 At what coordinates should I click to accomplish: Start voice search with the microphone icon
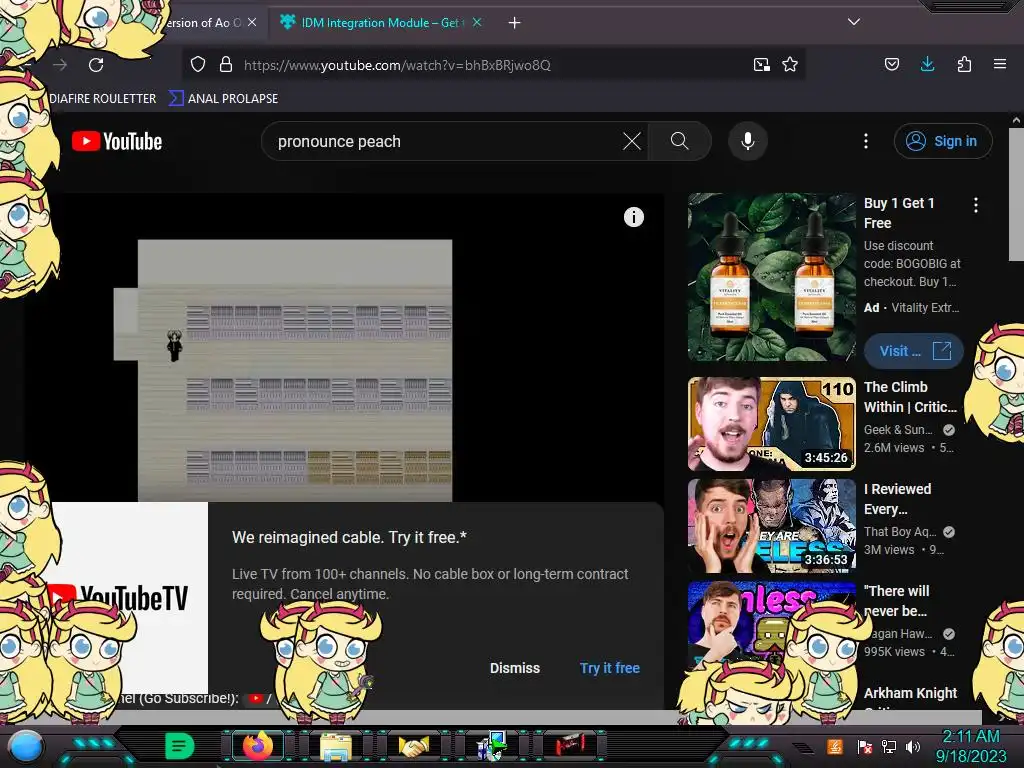[x=748, y=141]
